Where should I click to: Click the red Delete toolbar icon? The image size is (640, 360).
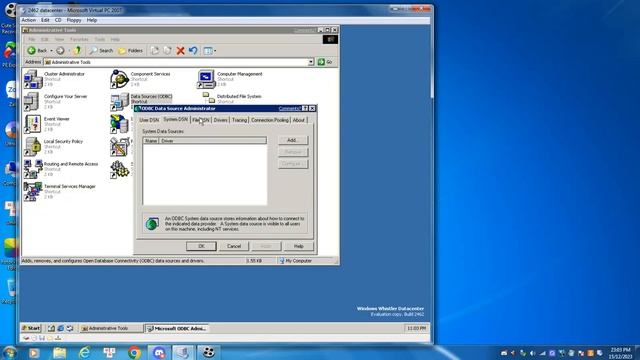[180, 51]
